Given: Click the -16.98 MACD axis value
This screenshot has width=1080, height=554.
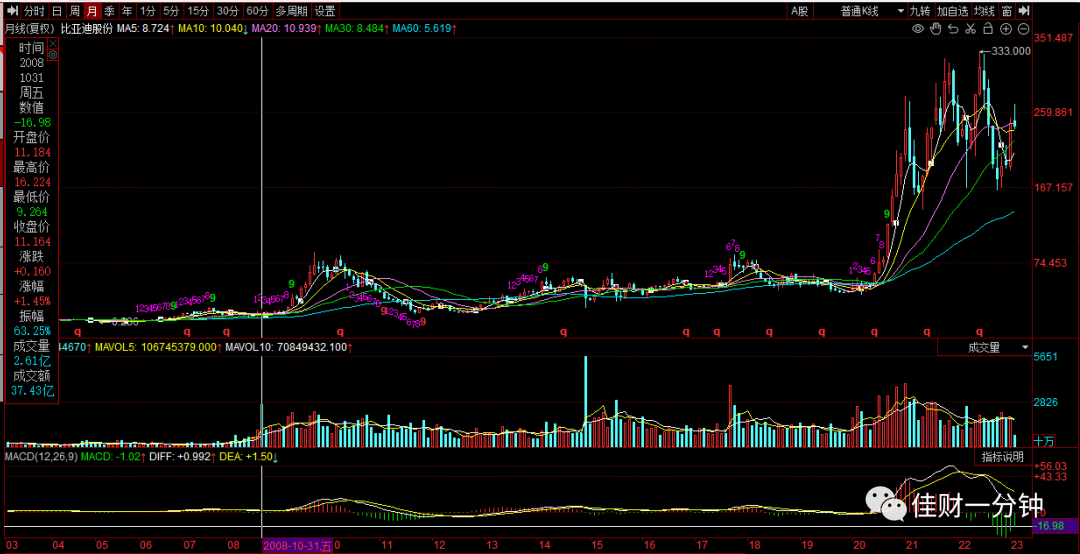Looking at the screenshot, I should [1050, 526].
